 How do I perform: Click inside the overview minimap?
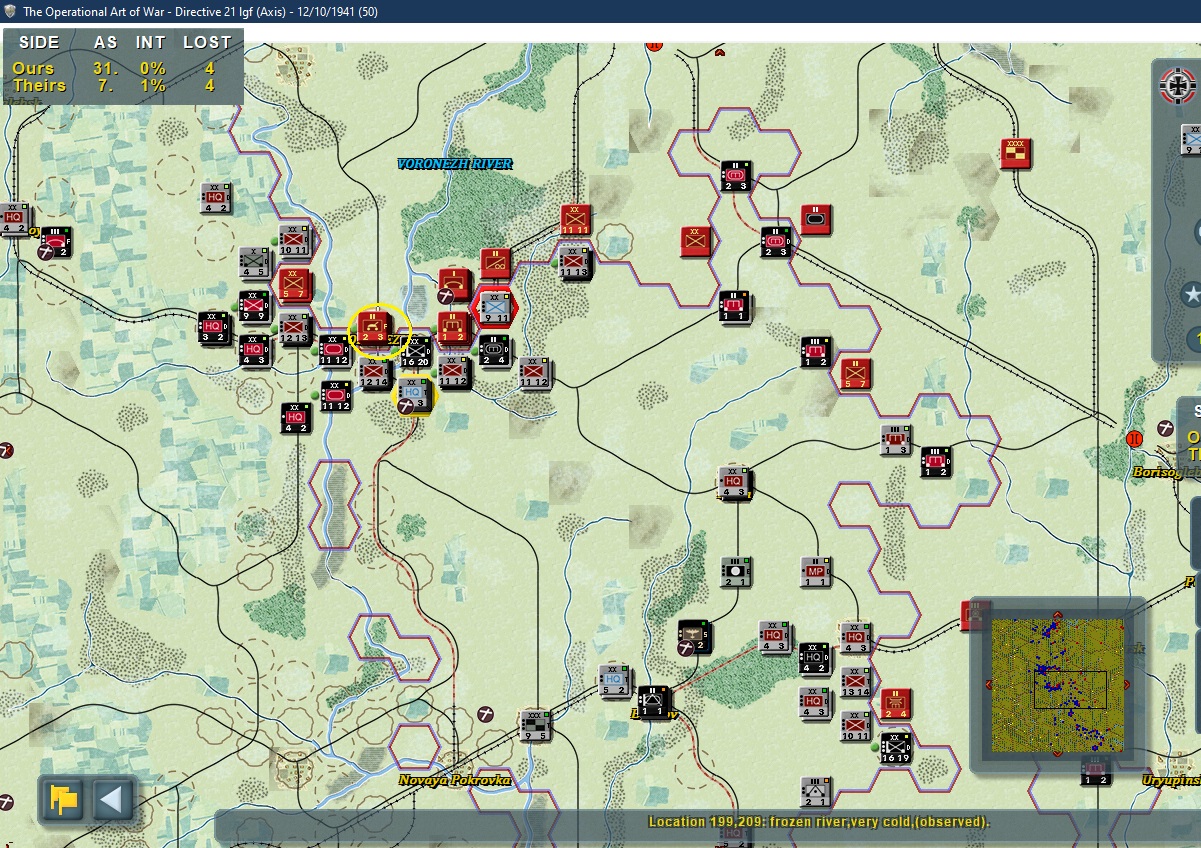point(1057,685)
